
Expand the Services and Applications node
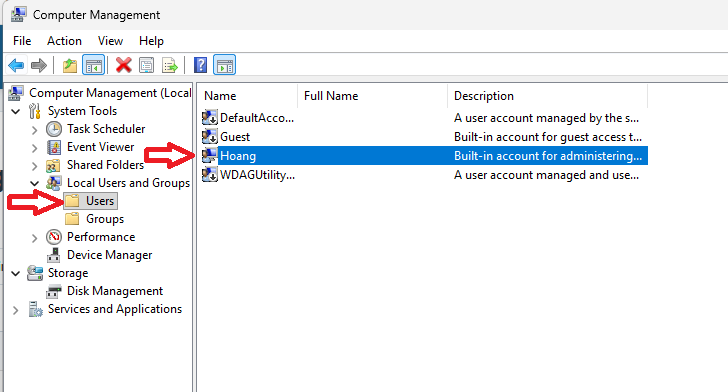click(x=16, y=310)
